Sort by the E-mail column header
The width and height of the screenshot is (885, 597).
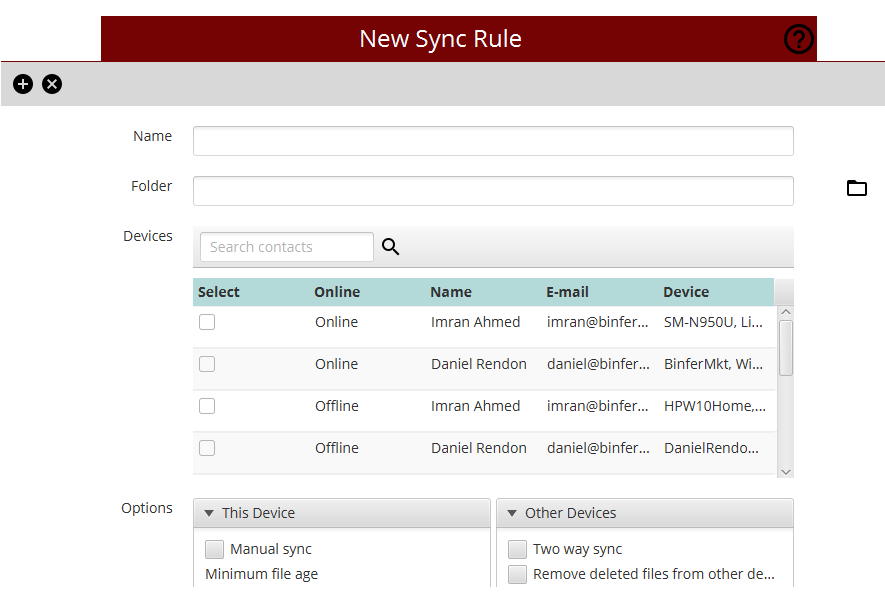click(x=567, y=292)
